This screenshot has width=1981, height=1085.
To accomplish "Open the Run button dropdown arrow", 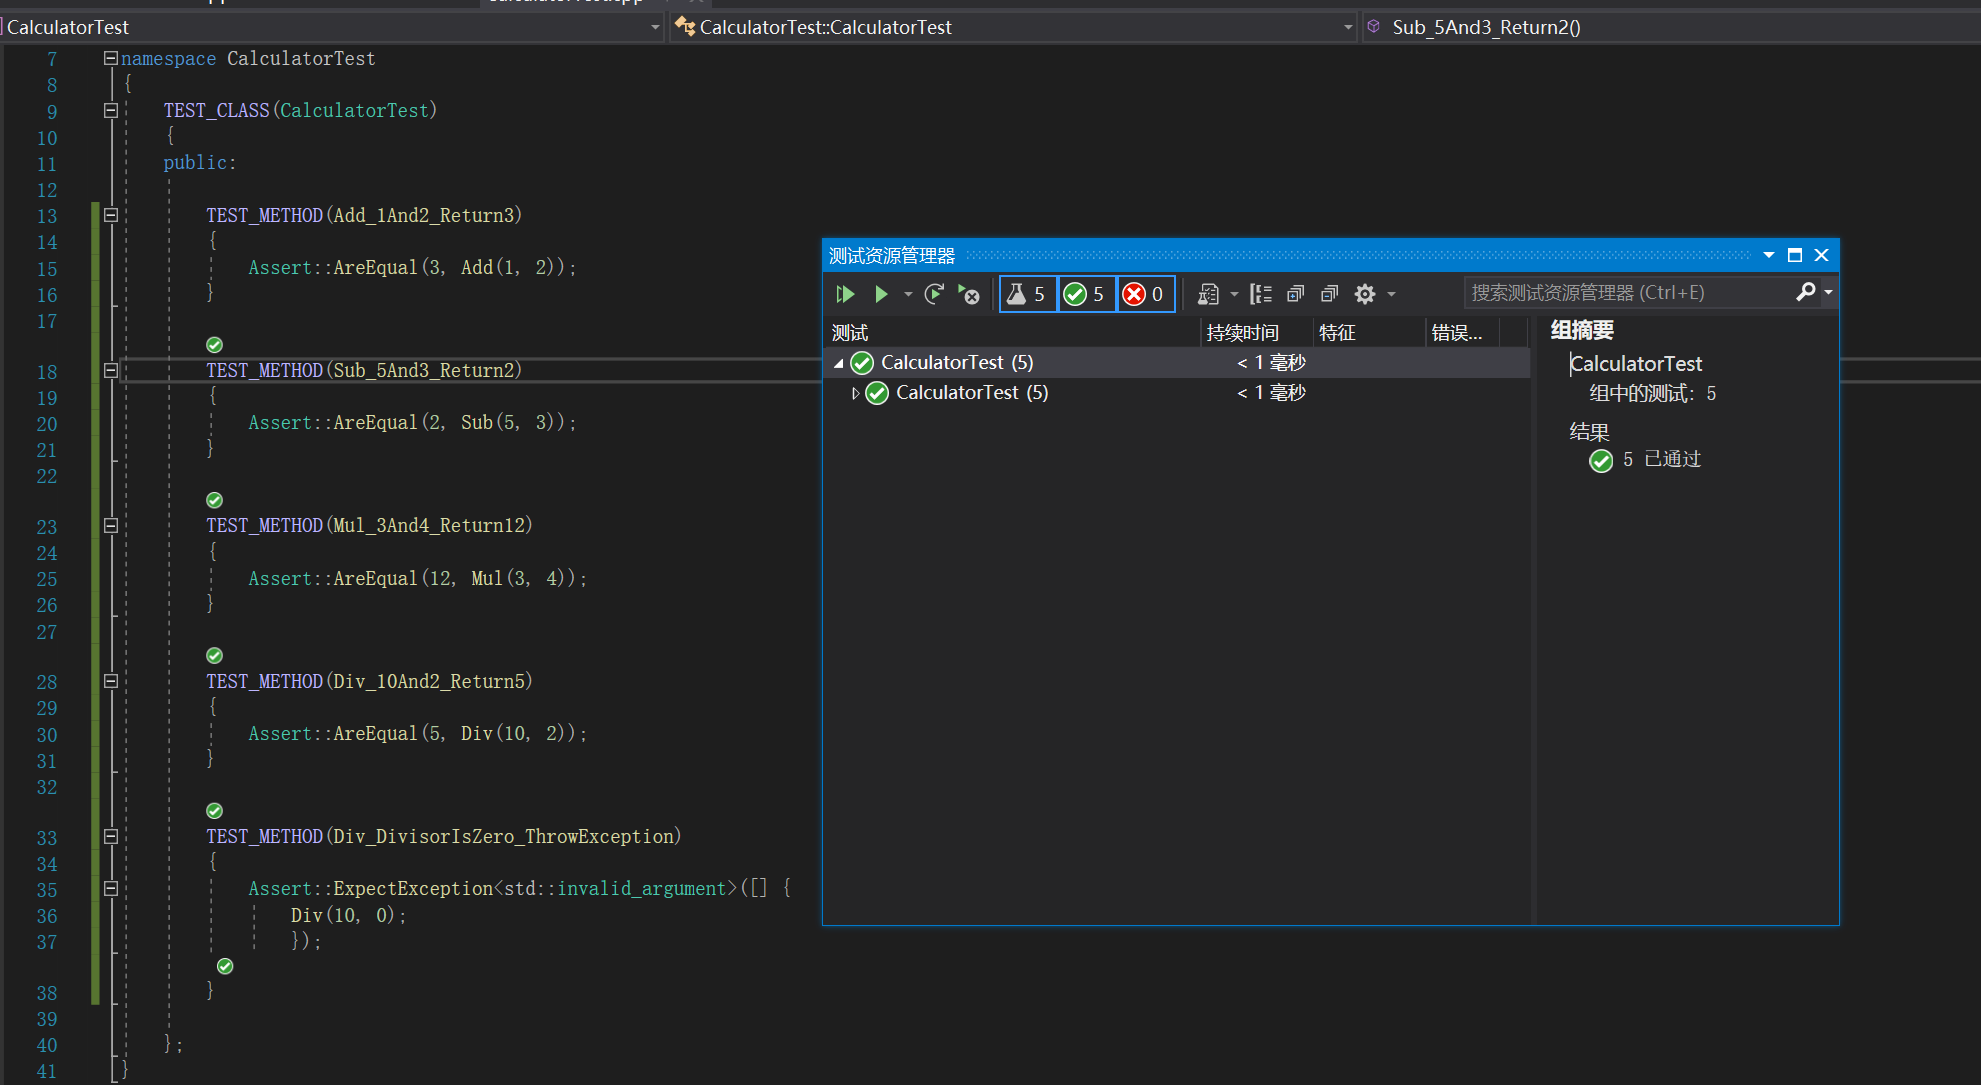I will 908,294.
